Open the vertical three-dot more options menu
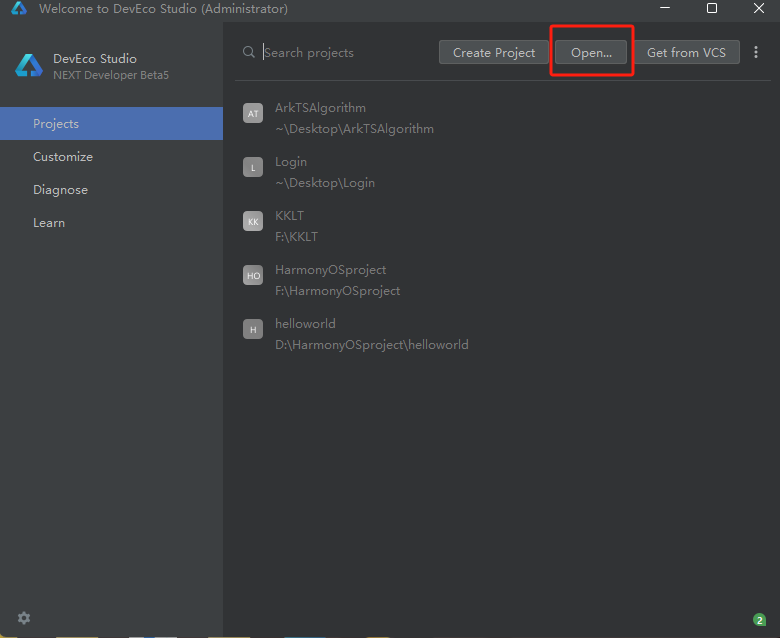This screenshot has width=780, height=638. [756, 52]
